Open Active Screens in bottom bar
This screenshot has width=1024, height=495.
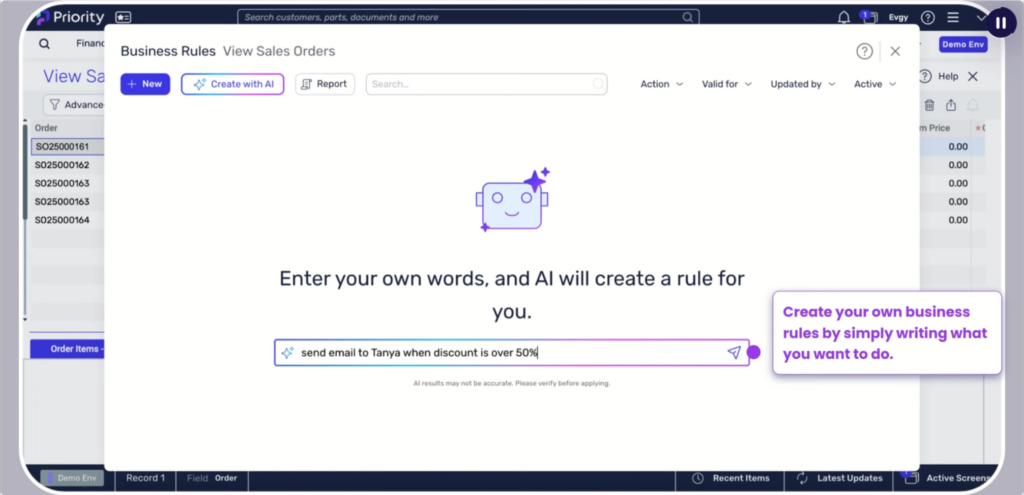(x=957, y=478)
